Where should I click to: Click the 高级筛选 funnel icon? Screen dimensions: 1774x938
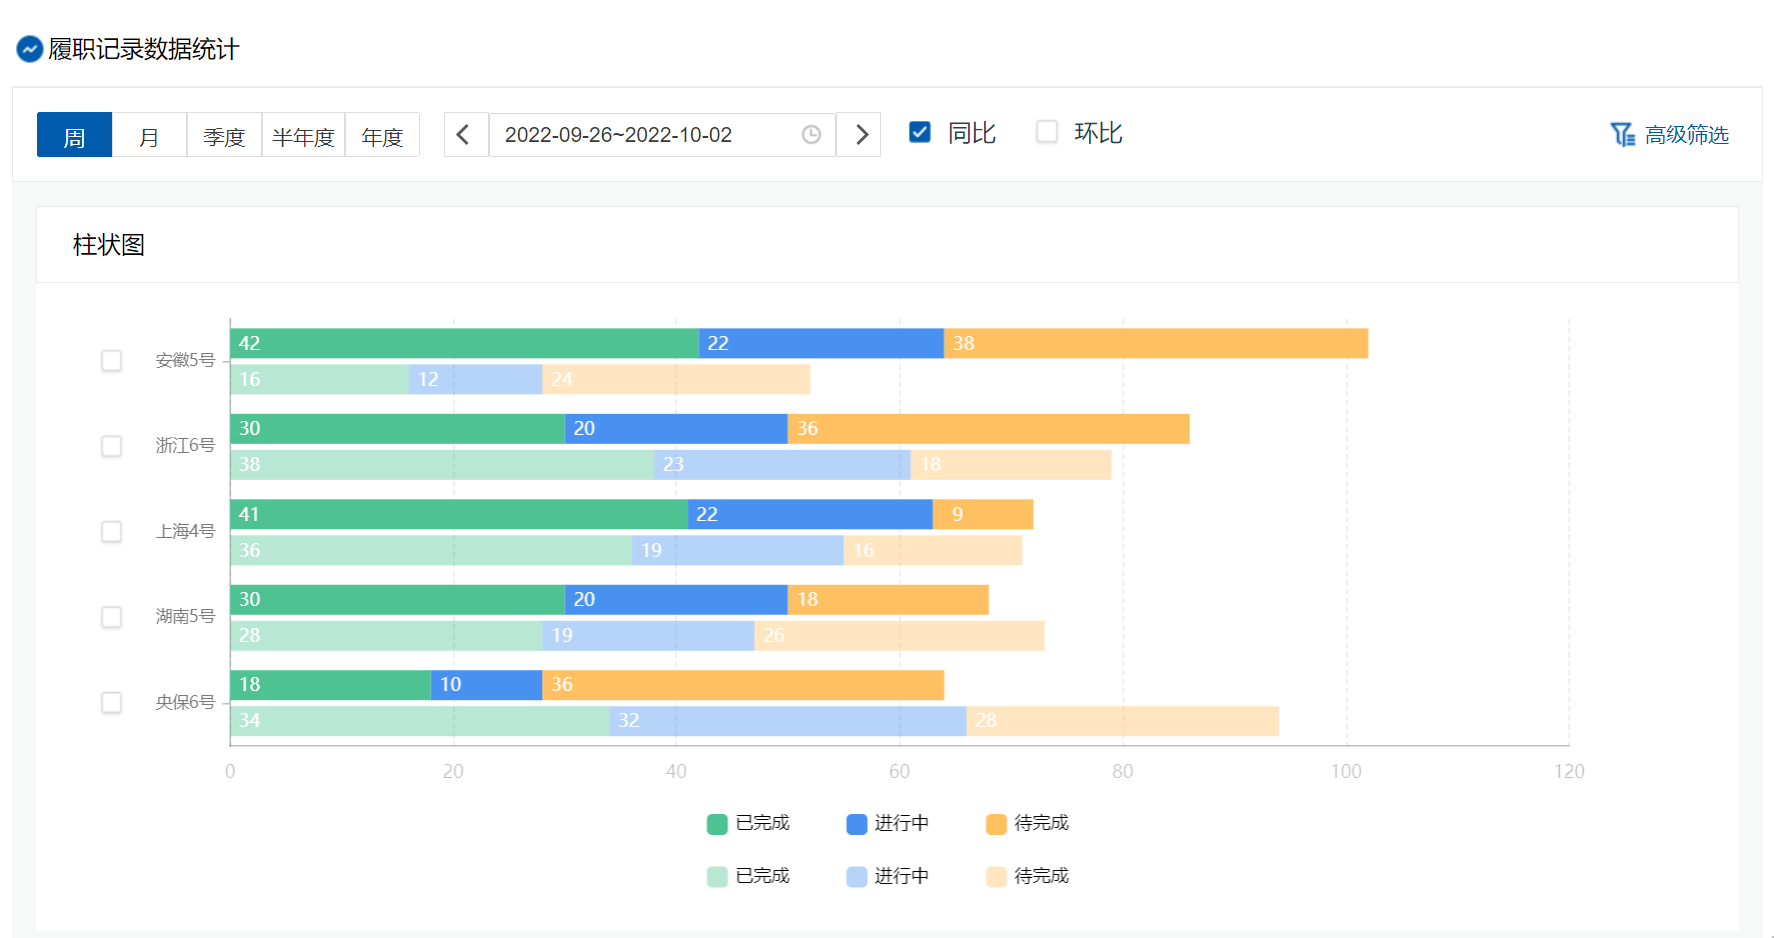click(1622, 135)
